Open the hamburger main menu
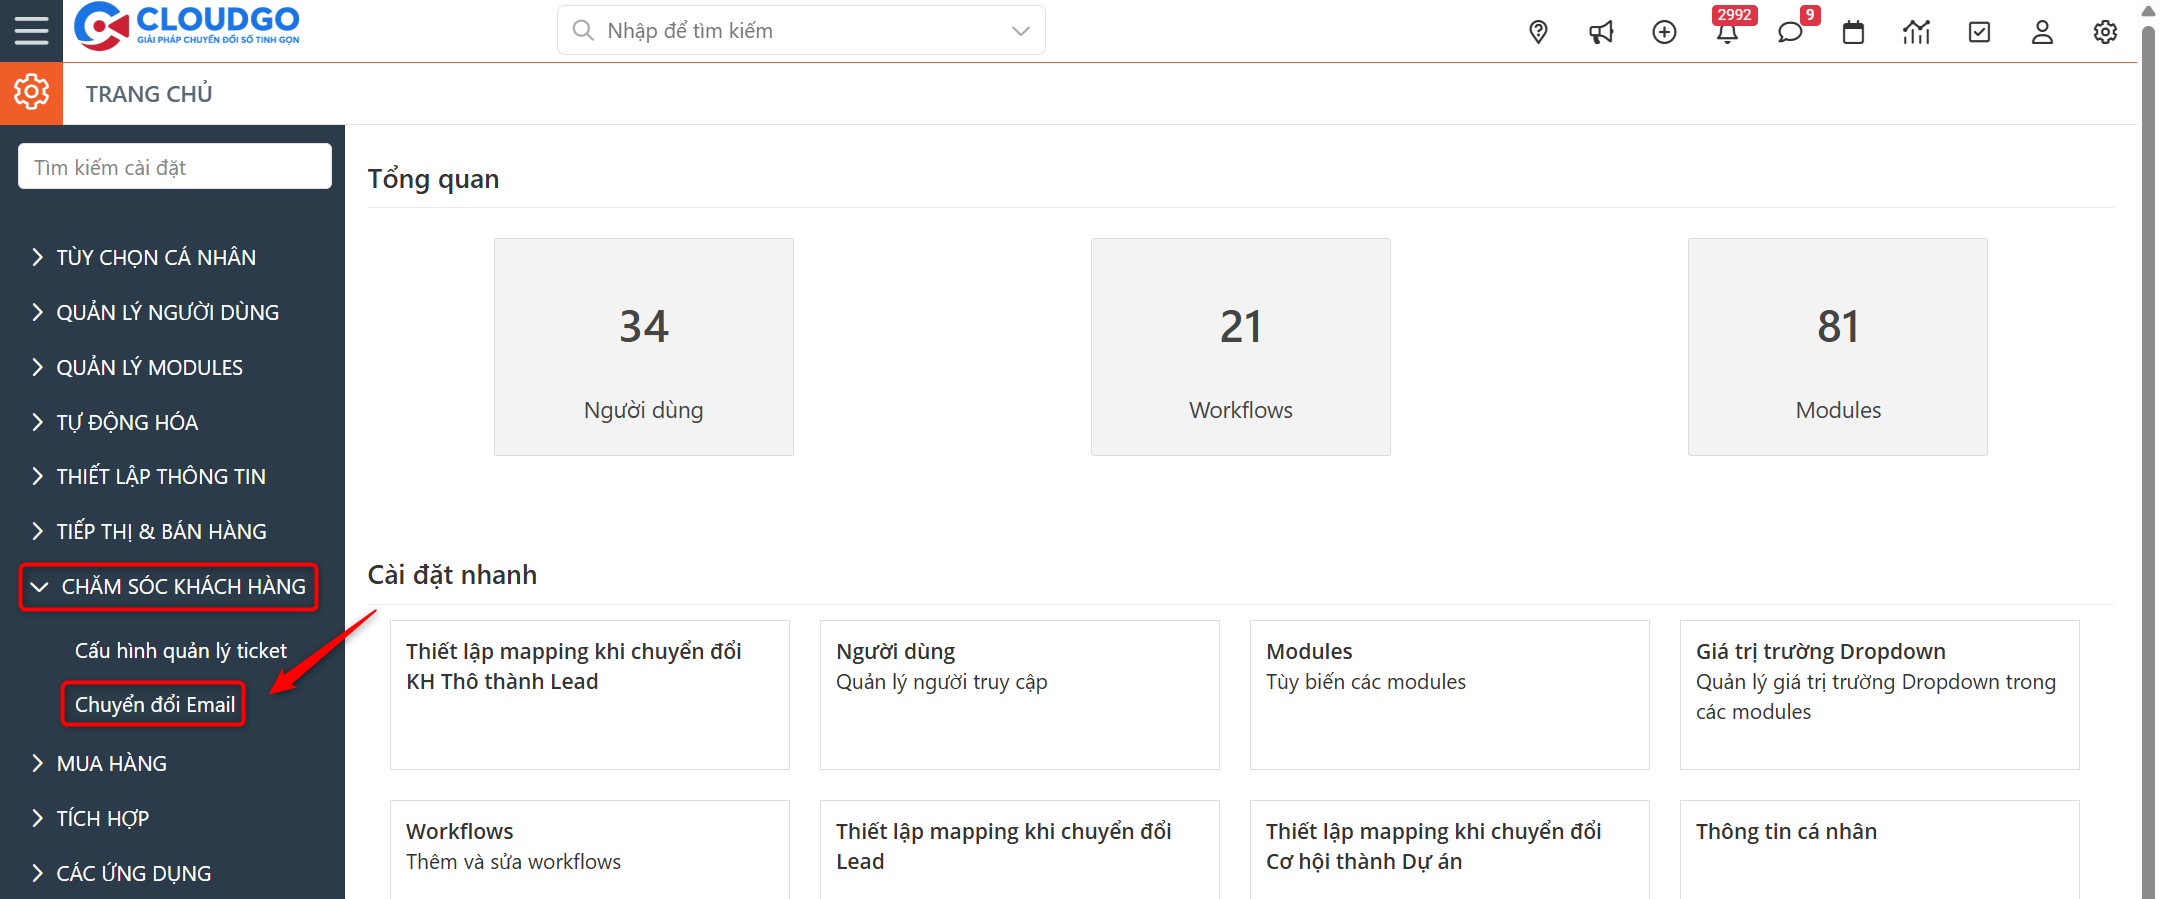2160x899 pixels. click(x=31, y=31)
